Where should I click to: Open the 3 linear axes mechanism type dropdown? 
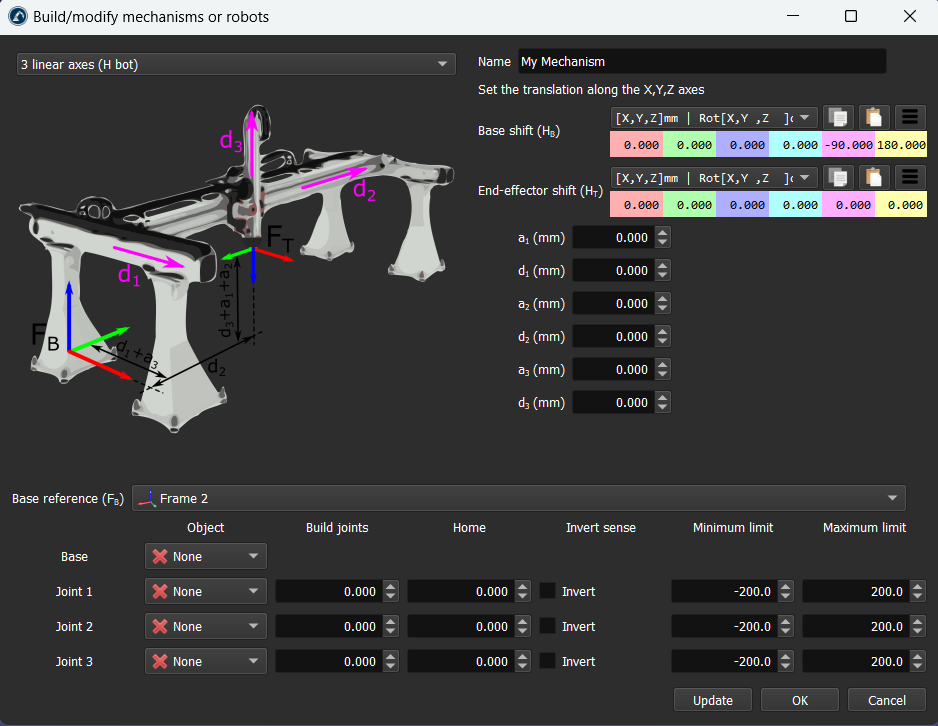click(x=236, y=64)
